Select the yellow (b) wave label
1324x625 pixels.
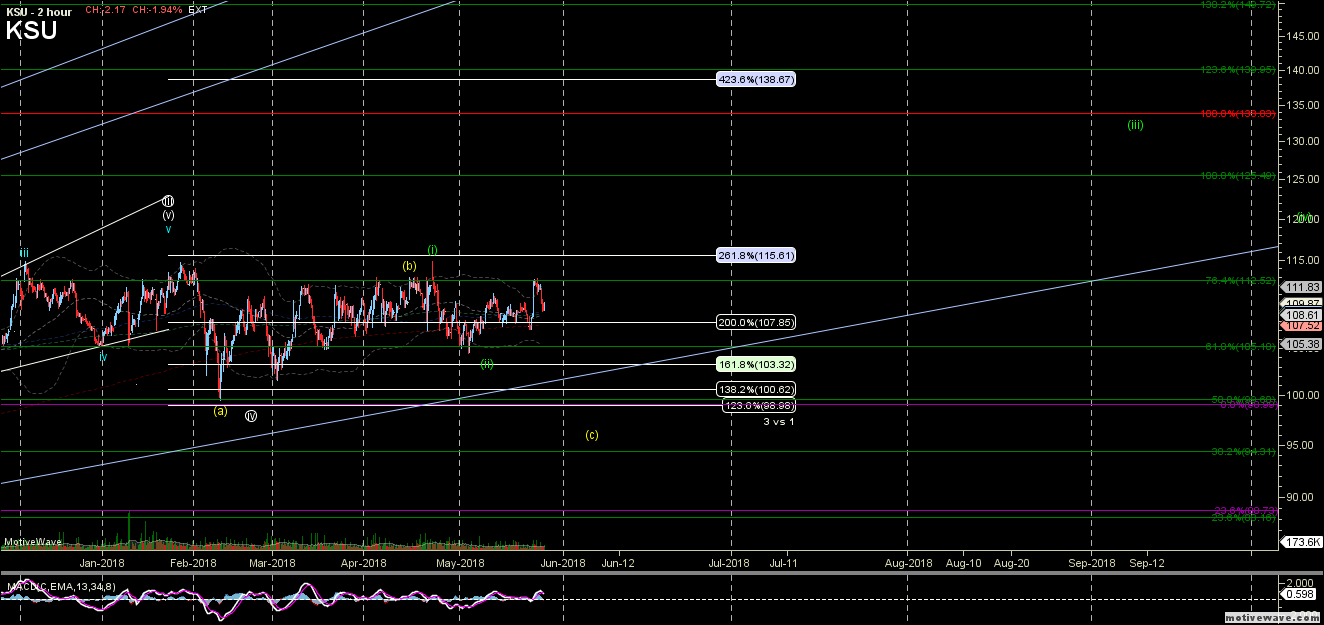point(409,266)
